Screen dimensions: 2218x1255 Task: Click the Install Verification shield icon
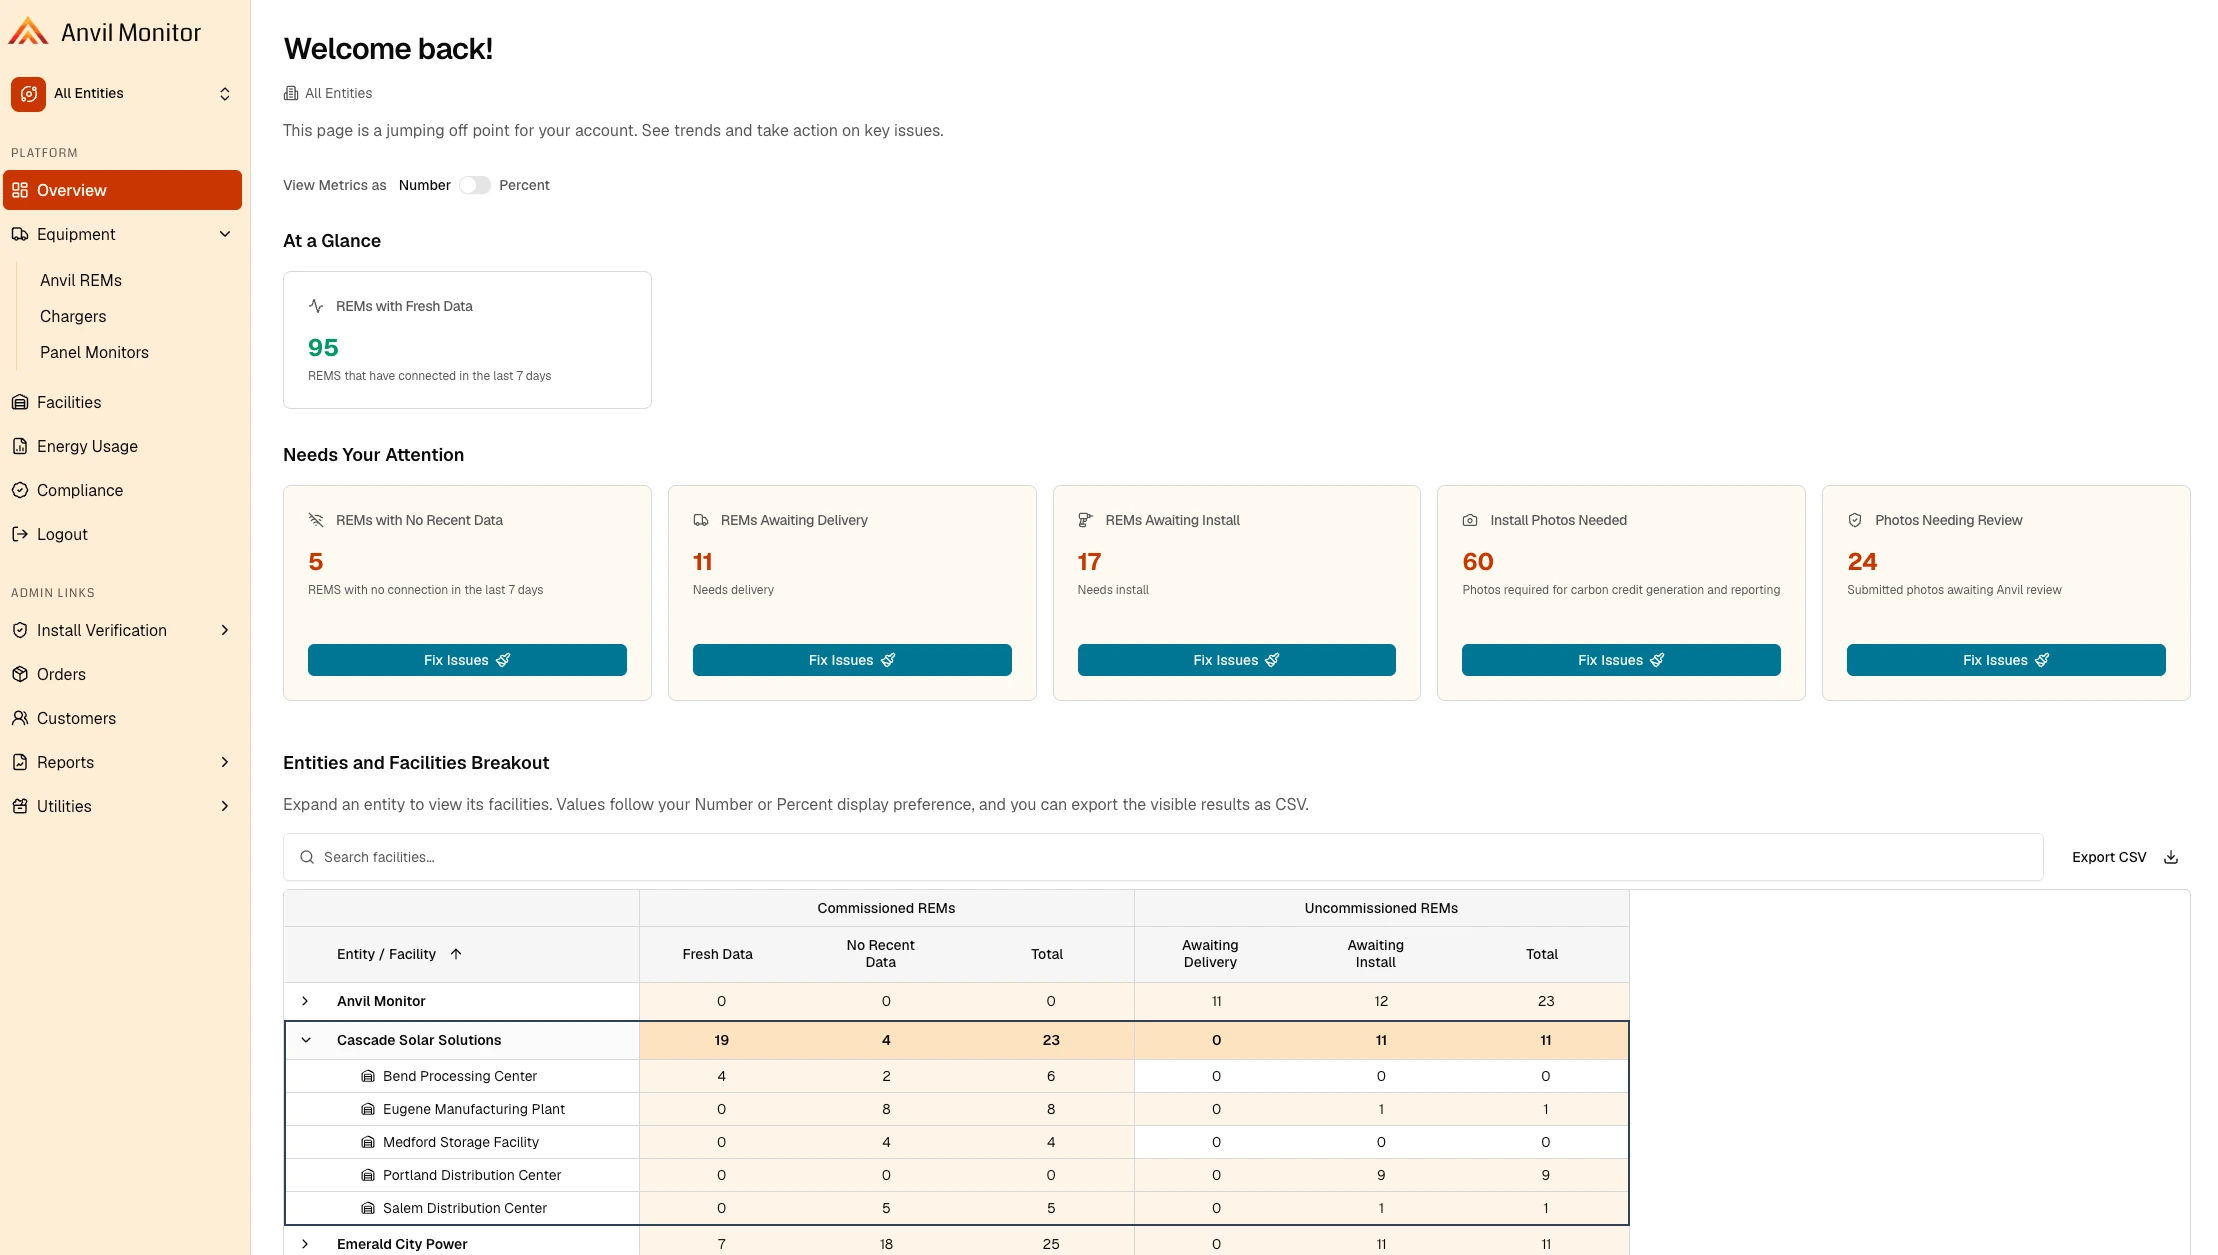(20, 630)
